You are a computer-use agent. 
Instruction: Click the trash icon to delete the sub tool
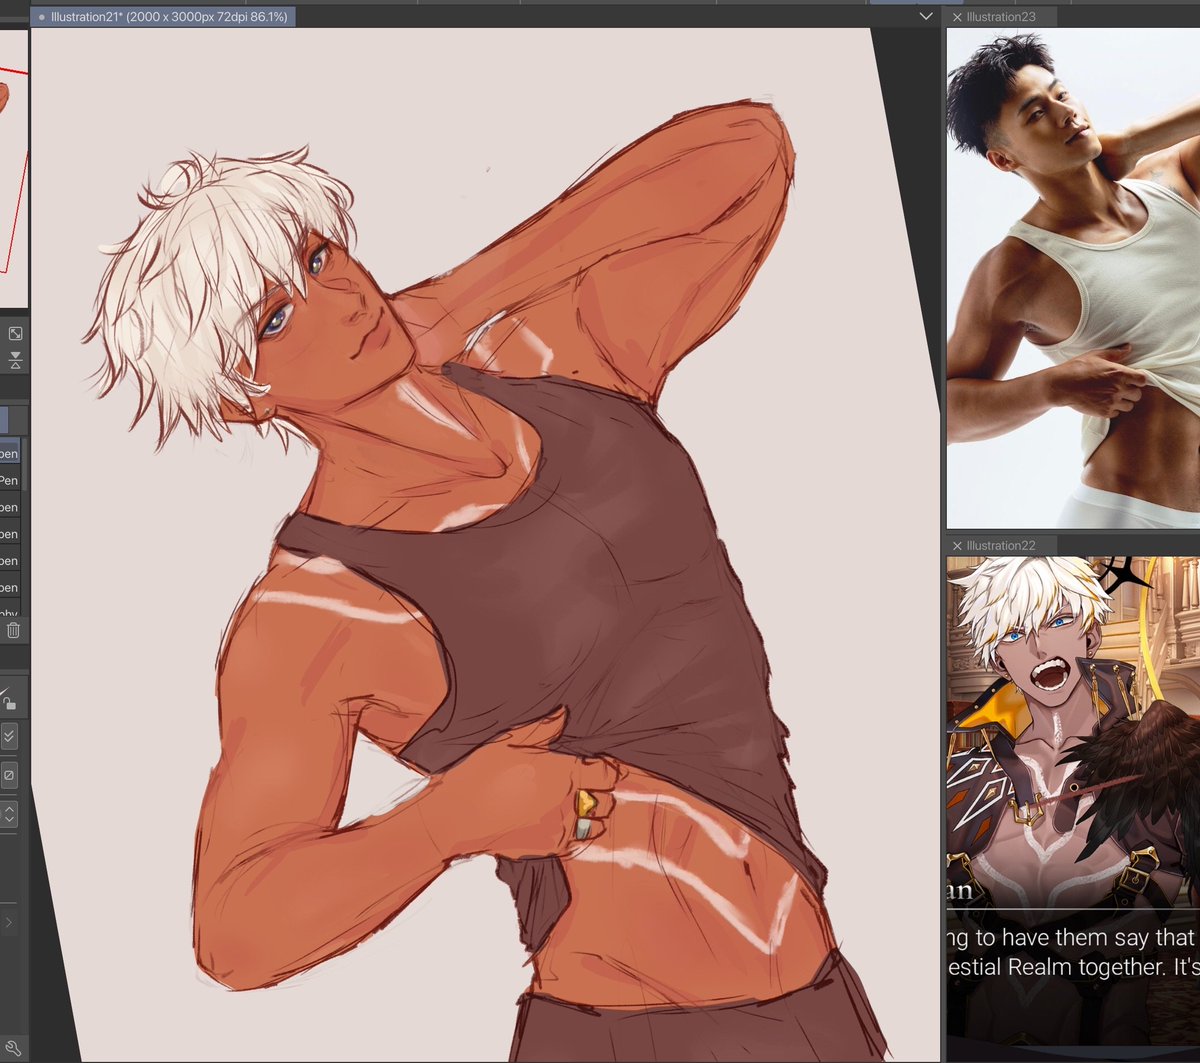[13, 630]
